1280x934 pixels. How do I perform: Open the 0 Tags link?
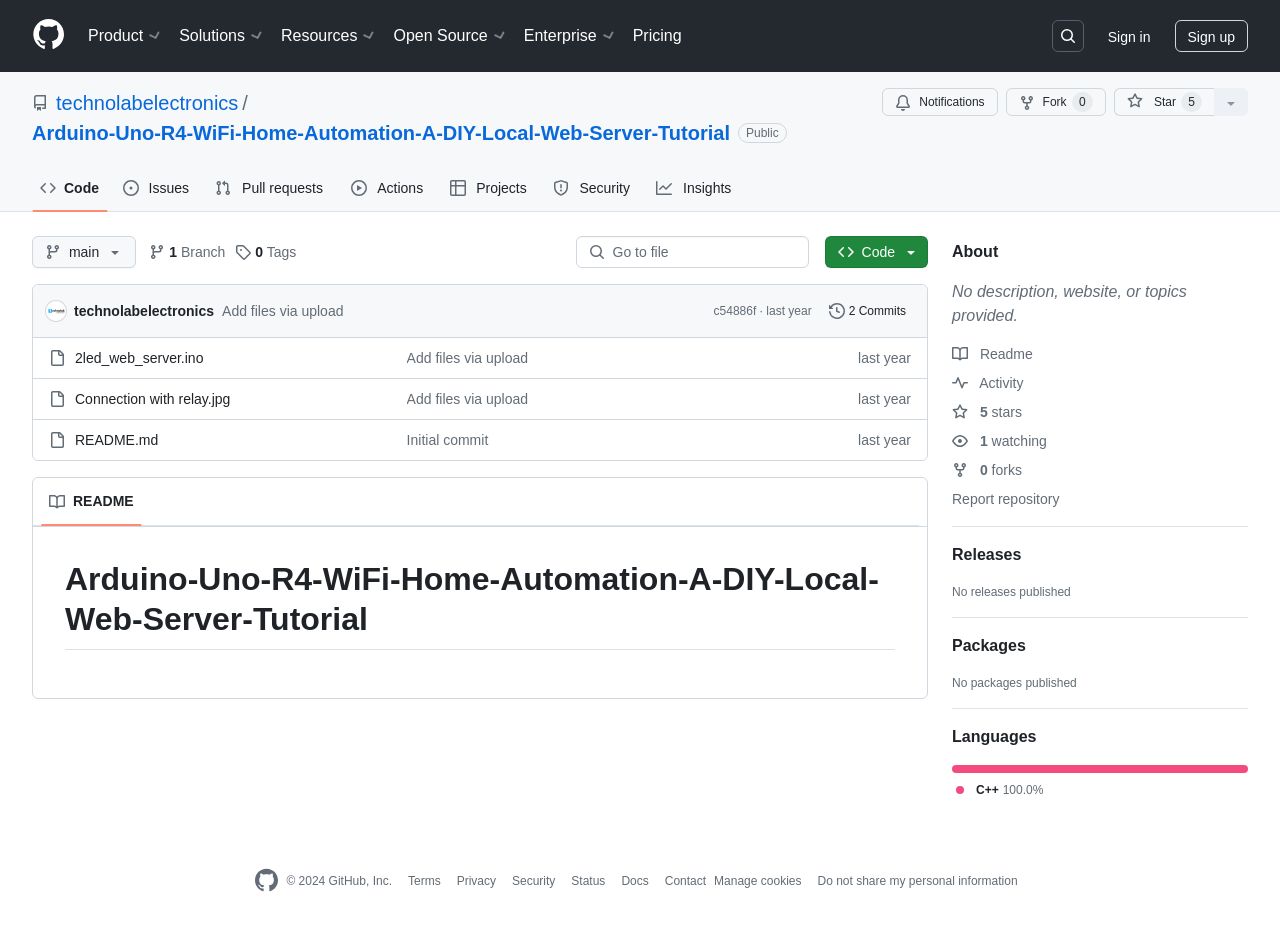(266, 252)
